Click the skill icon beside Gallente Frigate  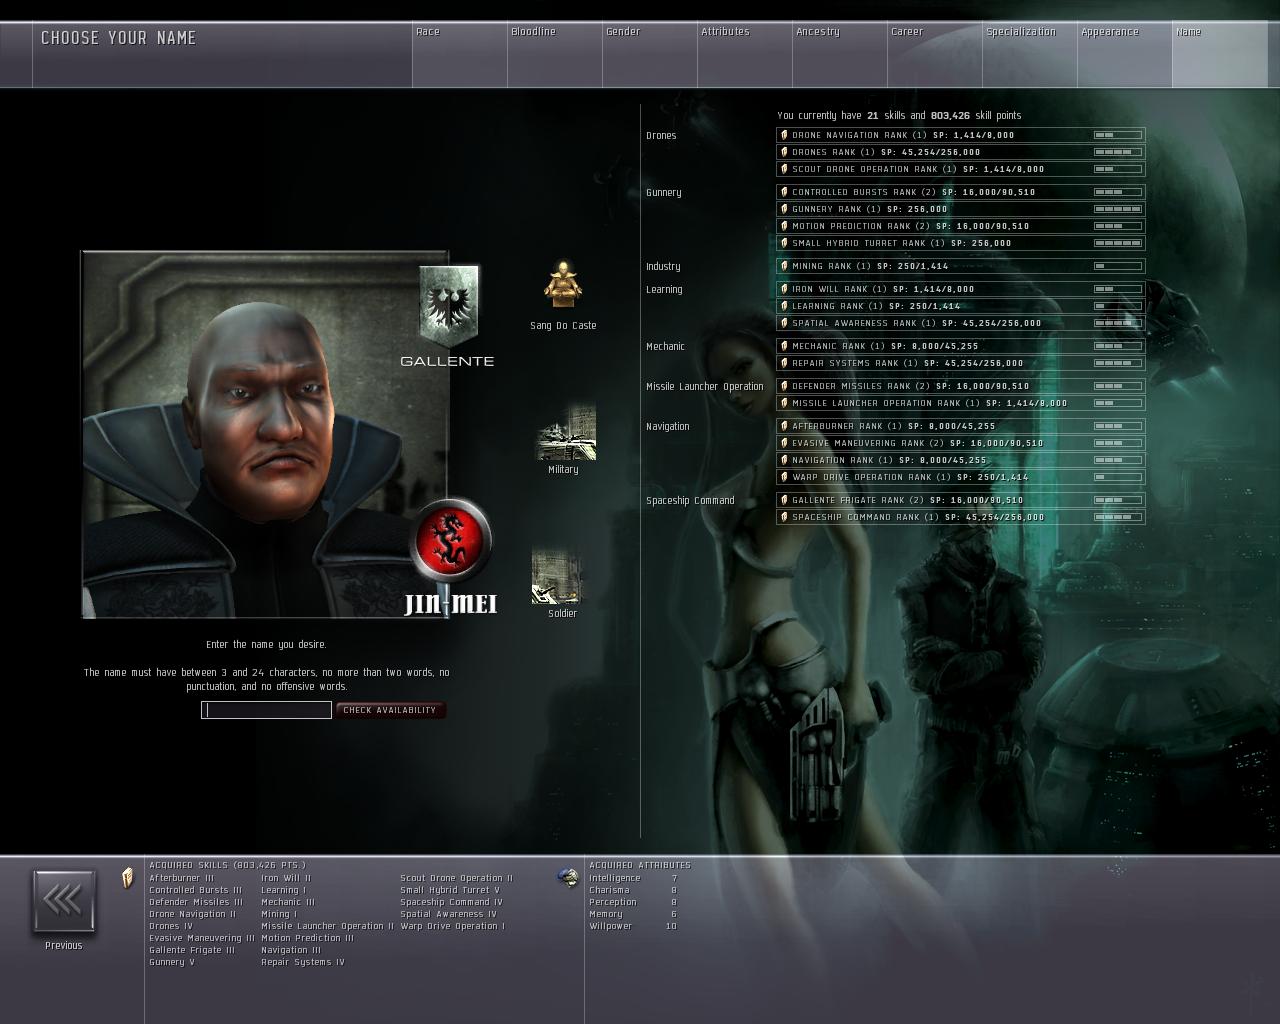[x=785, y=500]
